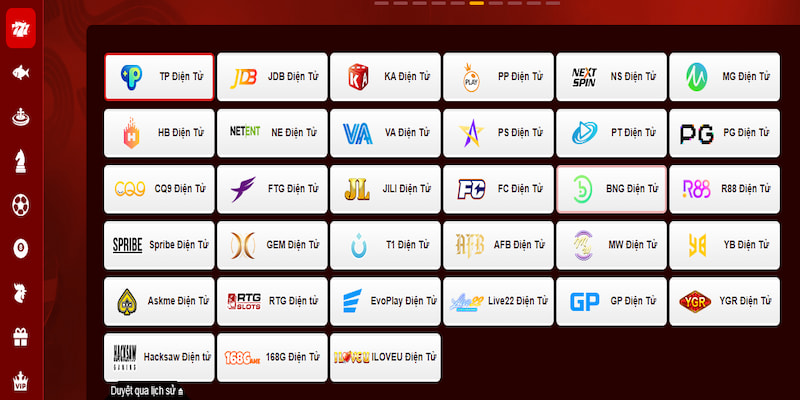Choose the KA Điện Tử provider card

[x=385, y=77]
